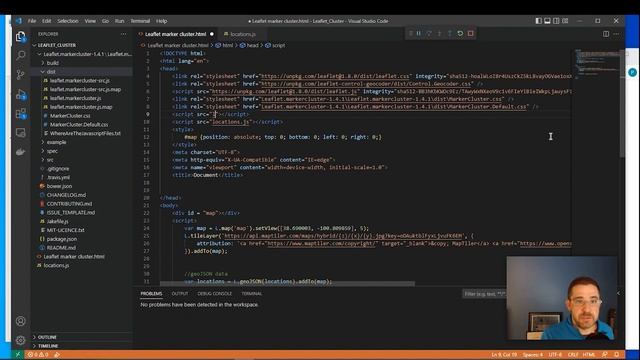Pause the debug session
The height and width of the screenshot is (360, 640).
(x=419, y=33)
